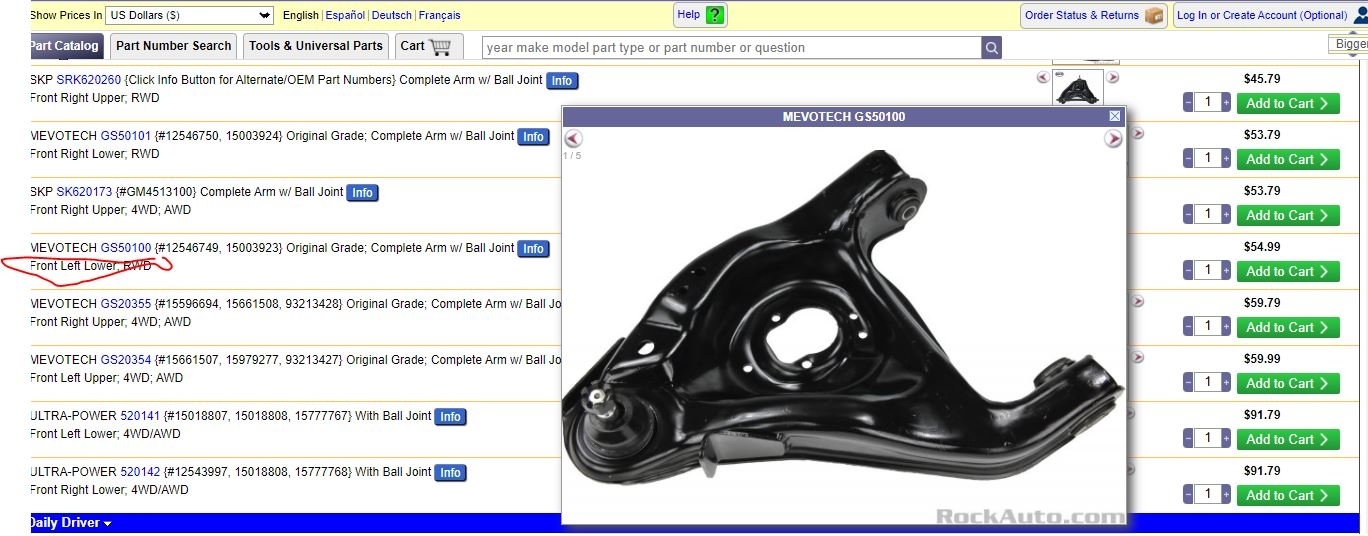This screenshot has width=1368, height=536.
Task: Previous thumbnail arrow for SRK620260 row
Action: click(1043, 77)
